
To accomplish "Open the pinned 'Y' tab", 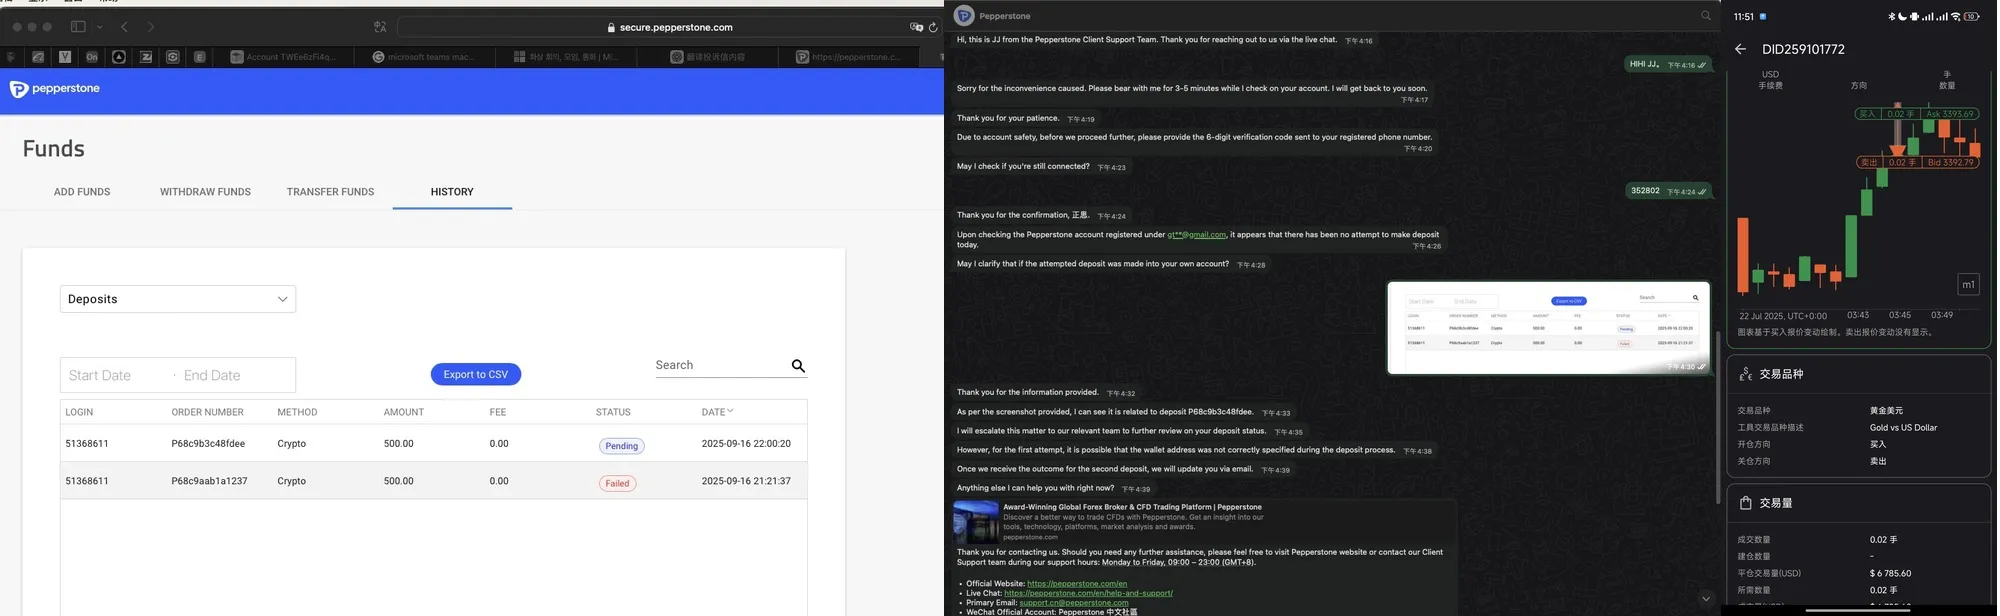I will (65, 57).
